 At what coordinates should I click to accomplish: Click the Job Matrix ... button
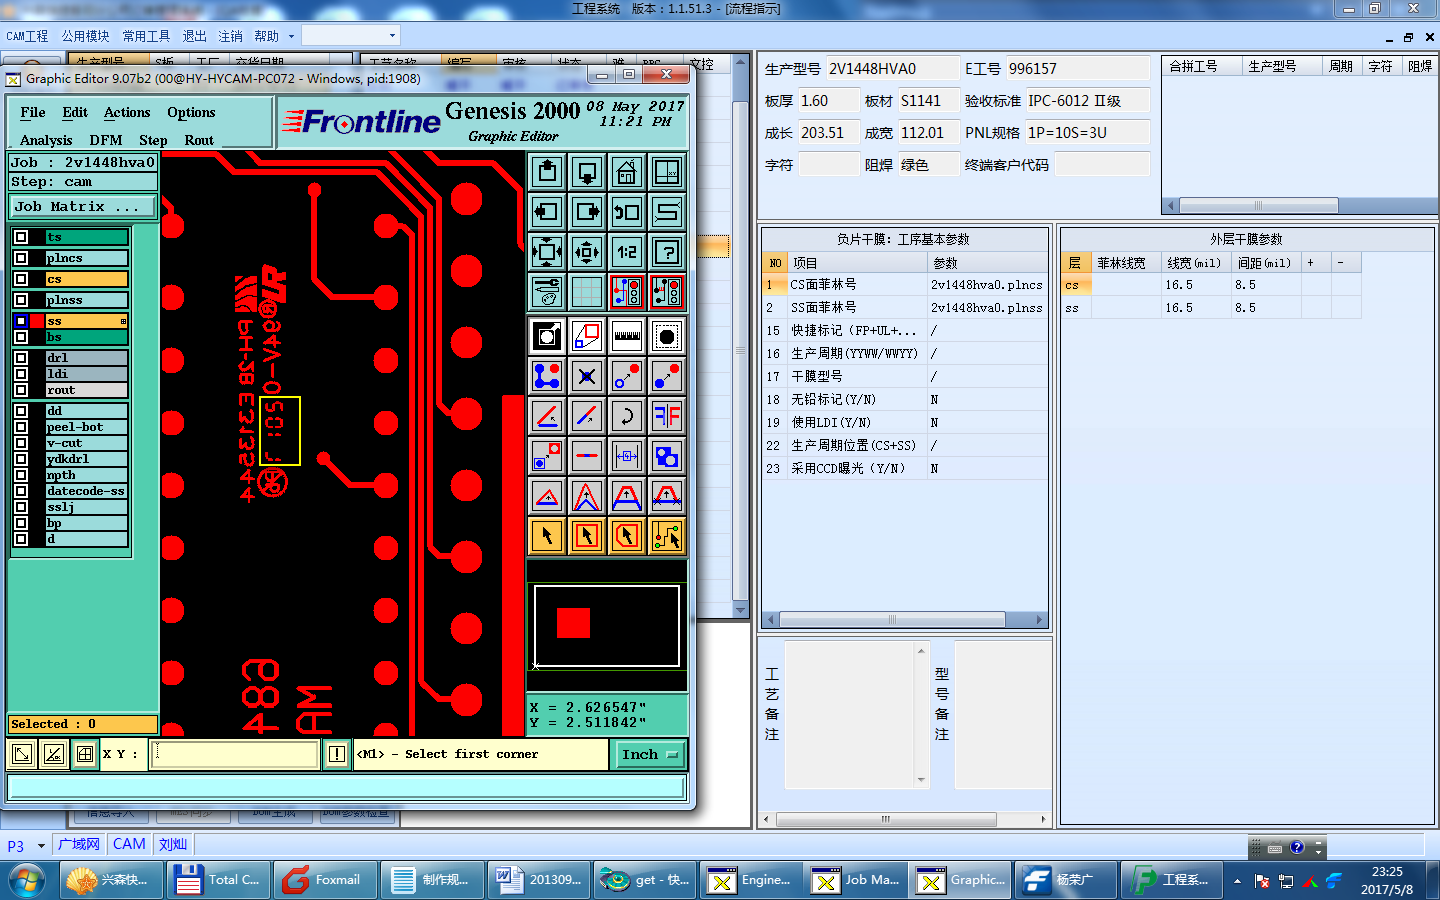click(84, 206)
